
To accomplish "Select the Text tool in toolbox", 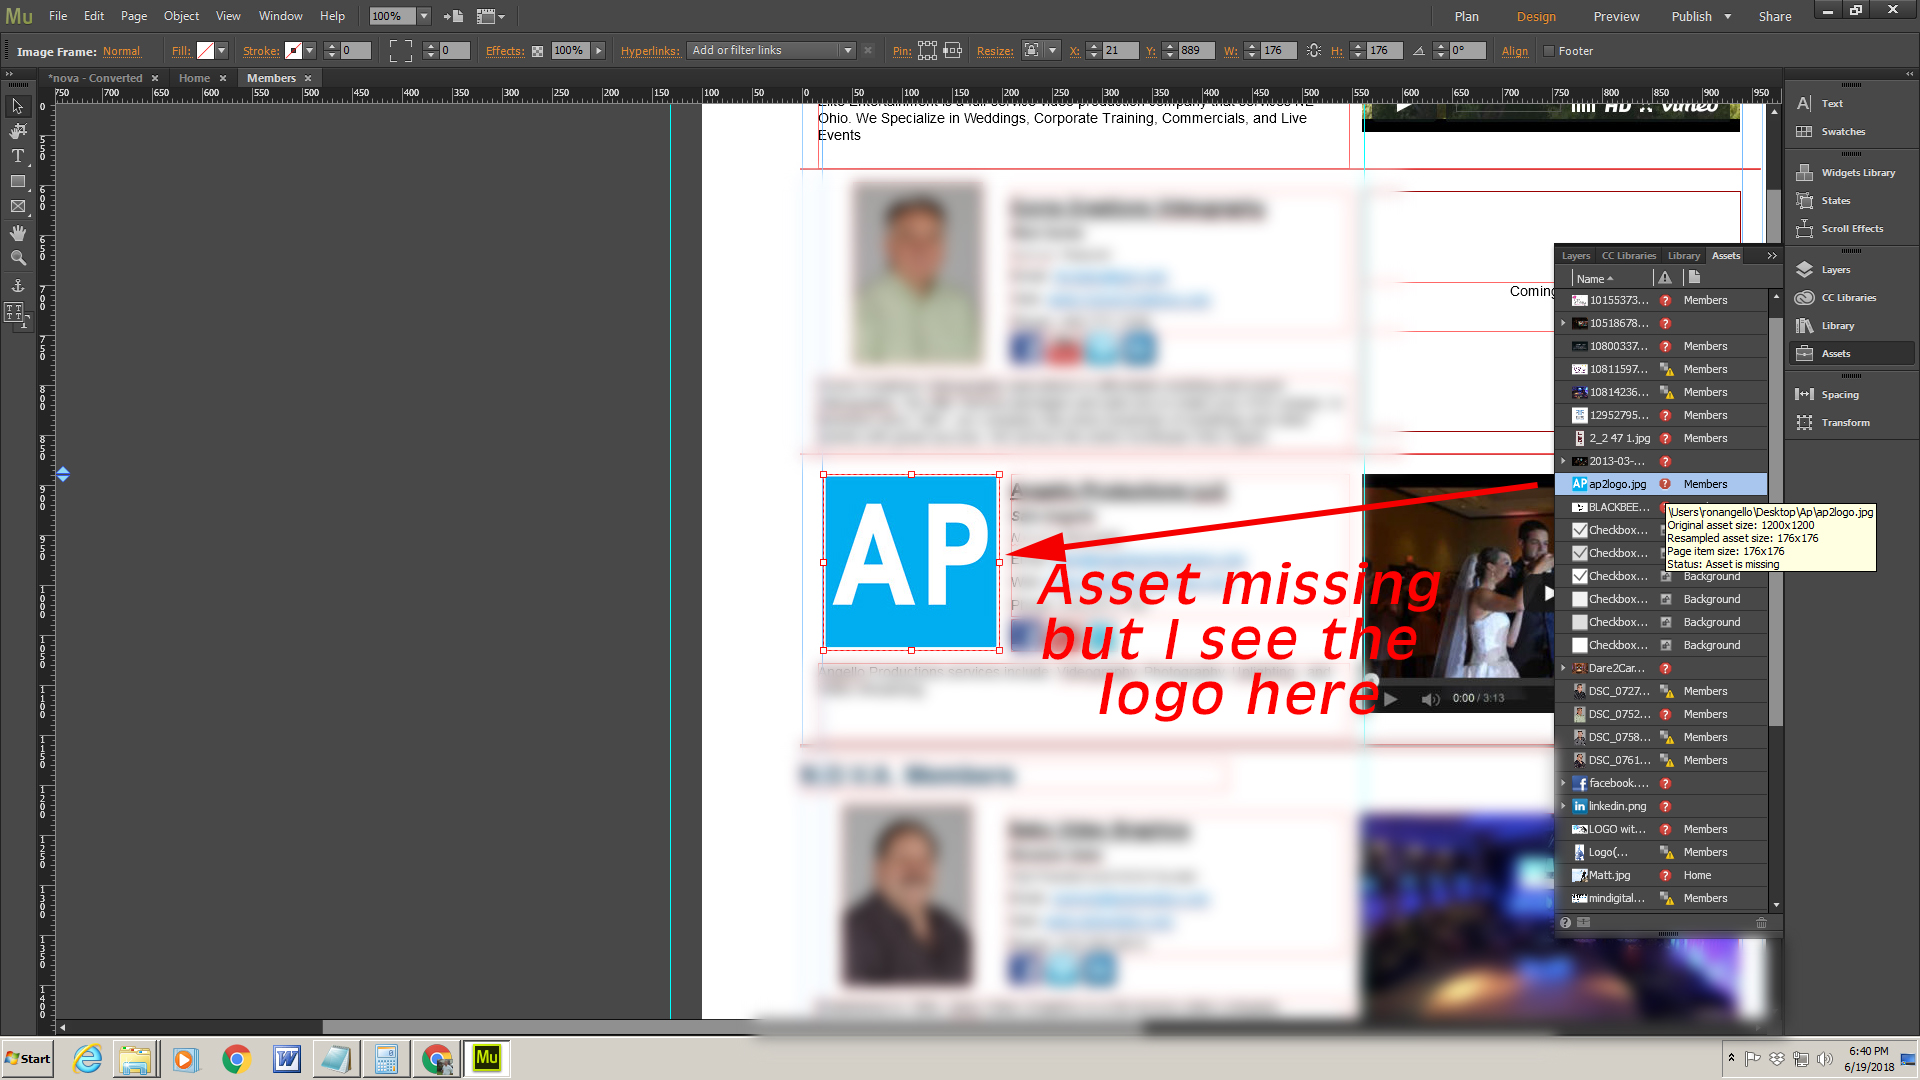I will click(x=17, y=156).
